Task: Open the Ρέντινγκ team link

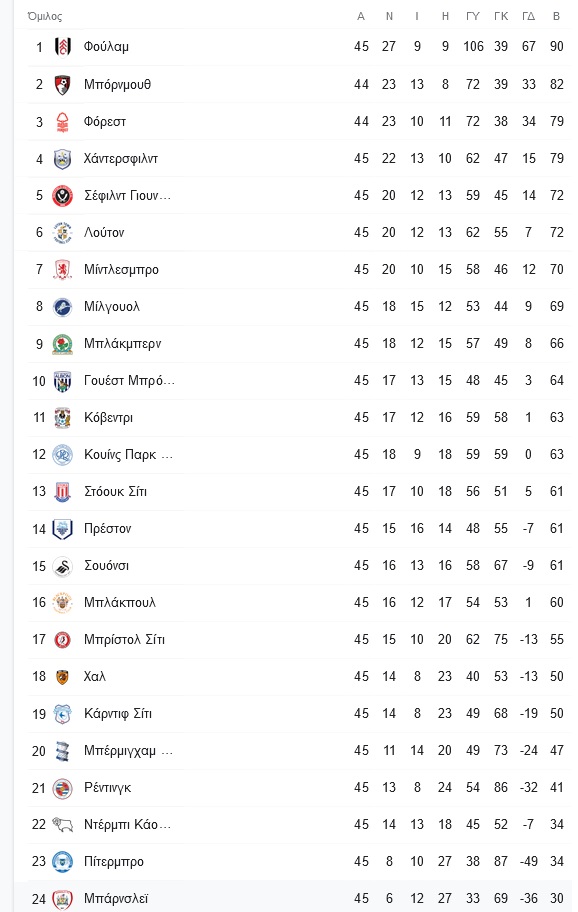Action: 108,788
